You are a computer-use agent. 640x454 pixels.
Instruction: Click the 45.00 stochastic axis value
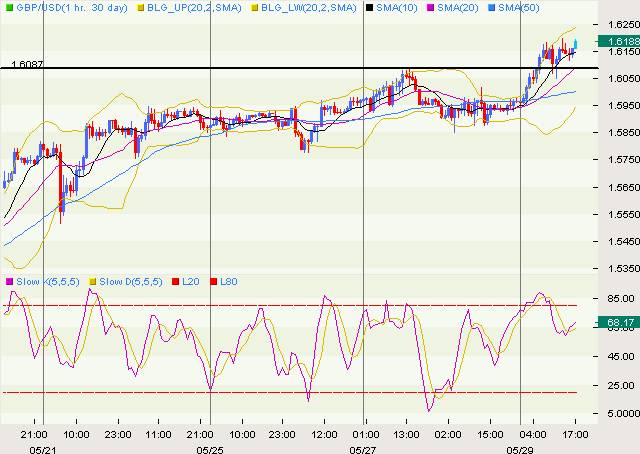(x=621, y=356)
